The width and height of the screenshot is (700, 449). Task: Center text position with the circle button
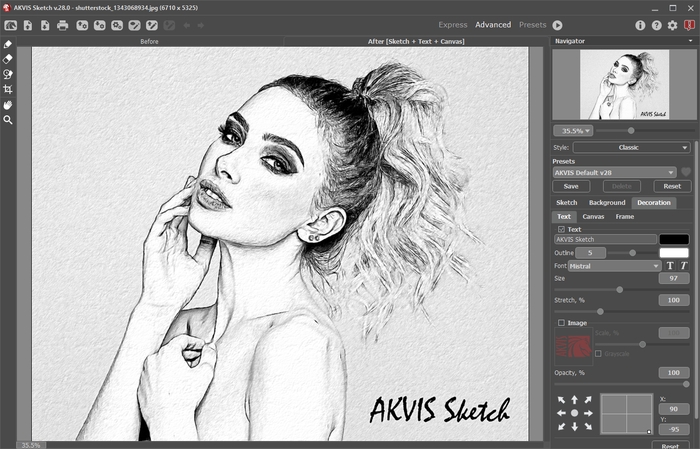tap(575, 413)
